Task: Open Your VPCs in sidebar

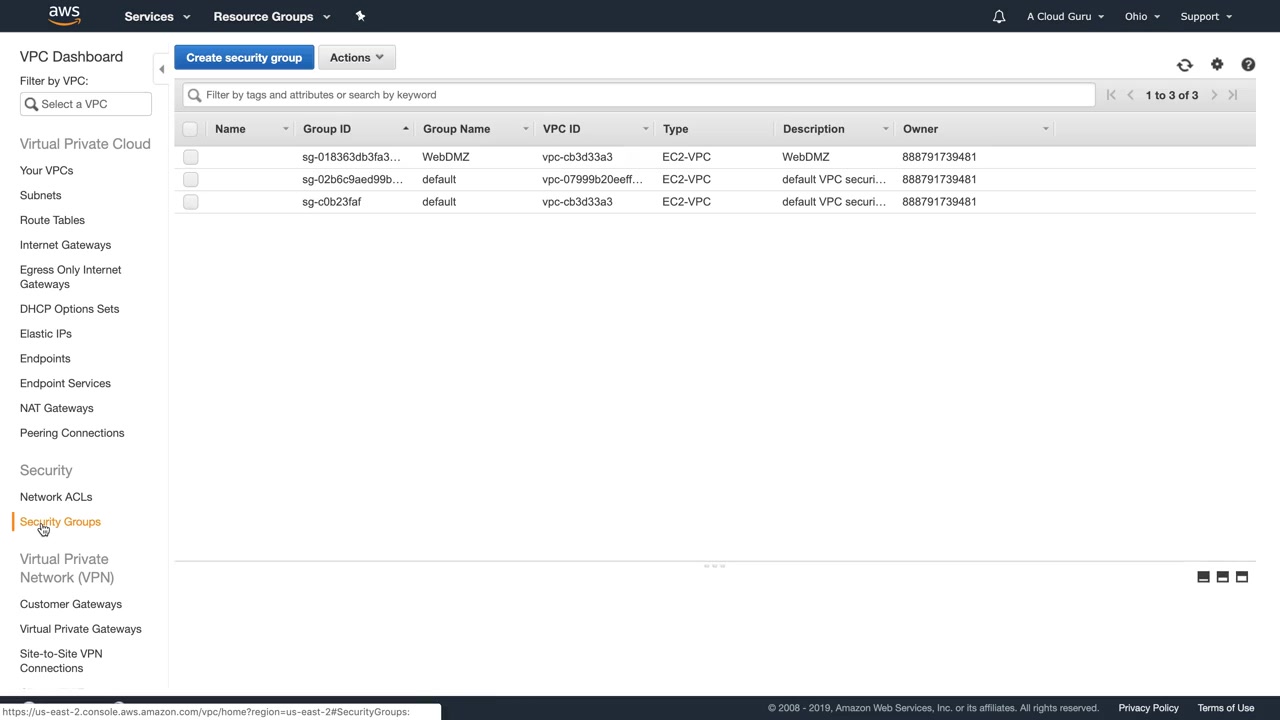Action: (46, 171)
